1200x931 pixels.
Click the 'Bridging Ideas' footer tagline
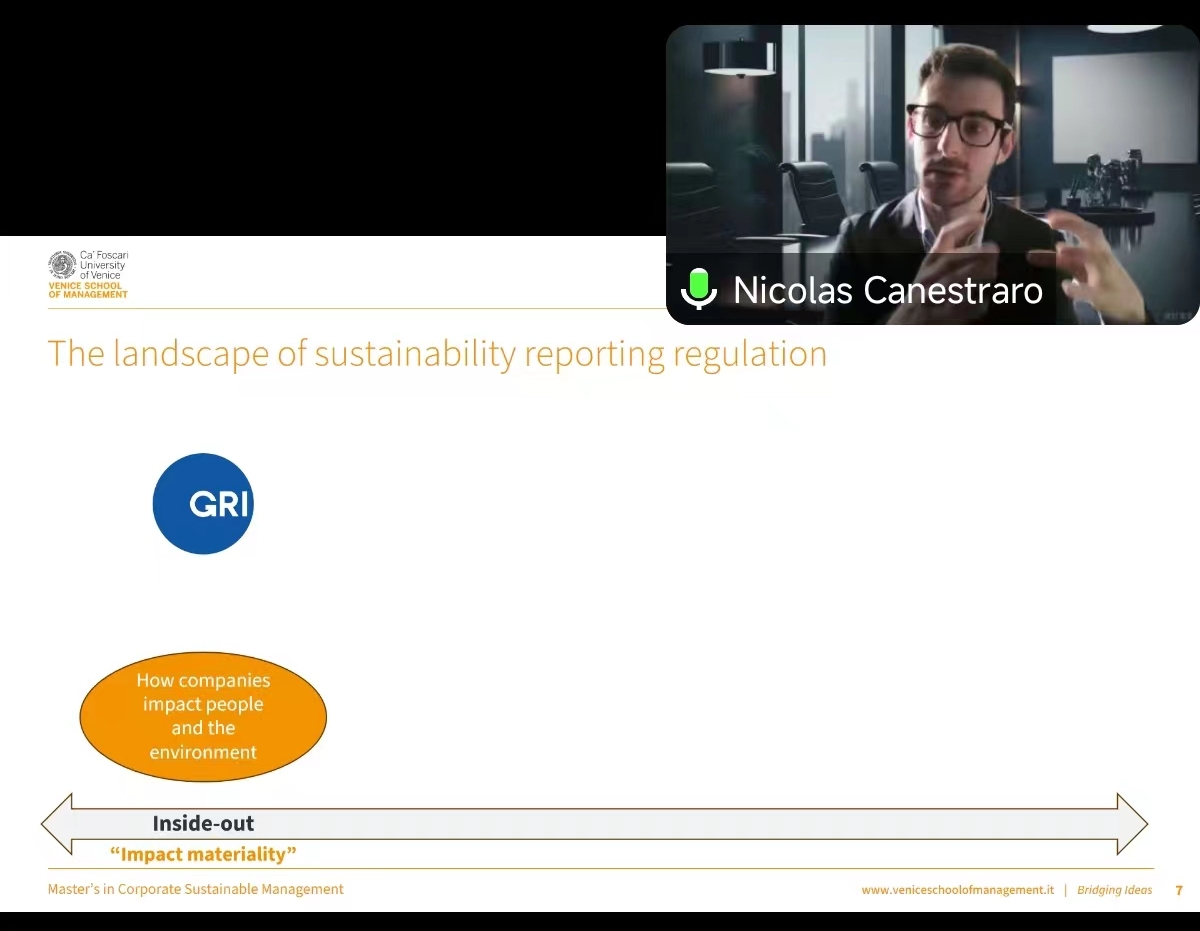pos(1114,890)
